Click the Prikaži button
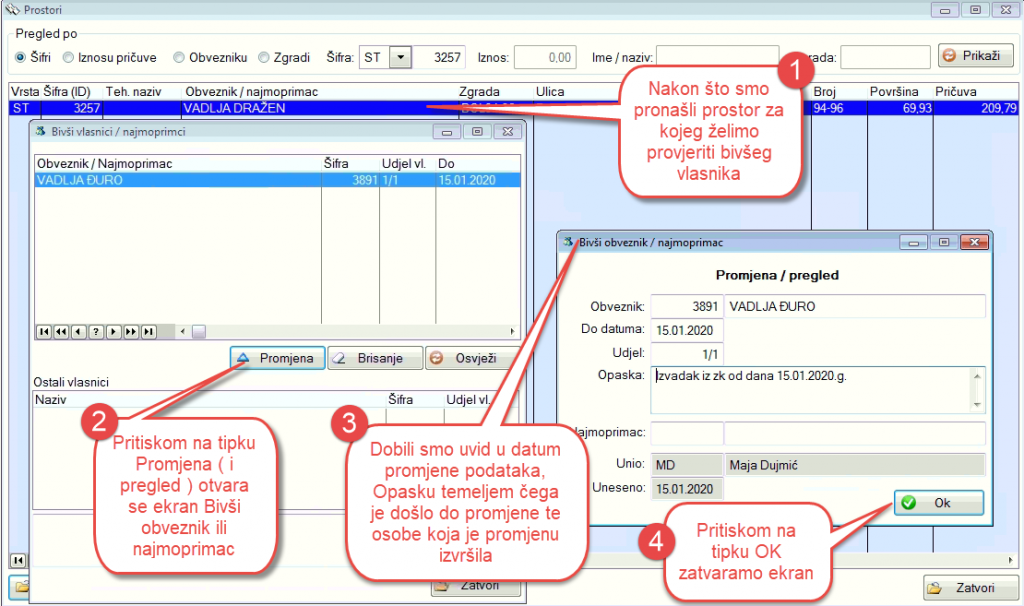 point(975,56)
